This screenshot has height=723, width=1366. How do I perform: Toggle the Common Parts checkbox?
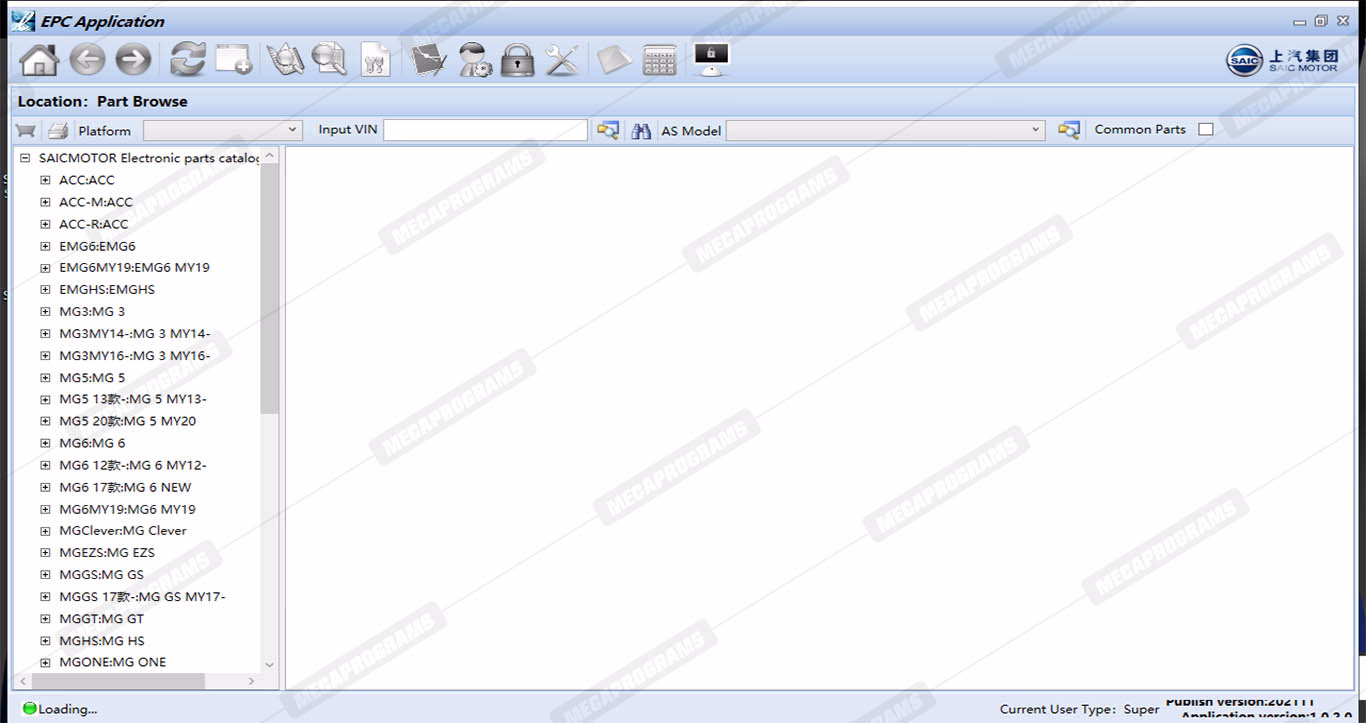pyautogui.click(x=1206, y=129)
